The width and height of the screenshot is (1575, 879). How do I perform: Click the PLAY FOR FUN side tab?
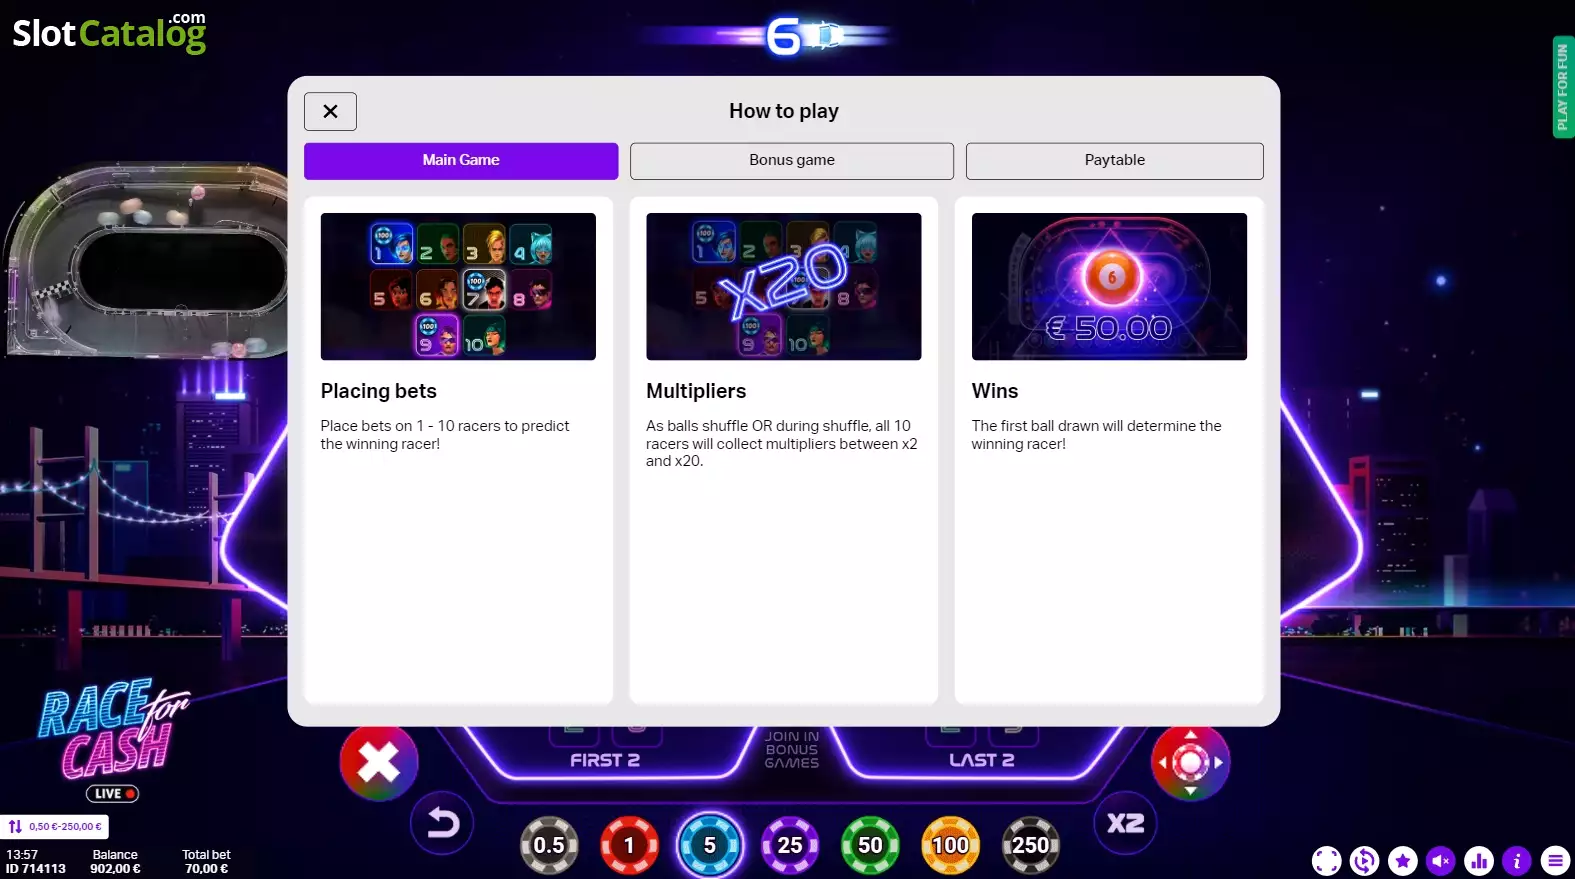pos(1562,87)
